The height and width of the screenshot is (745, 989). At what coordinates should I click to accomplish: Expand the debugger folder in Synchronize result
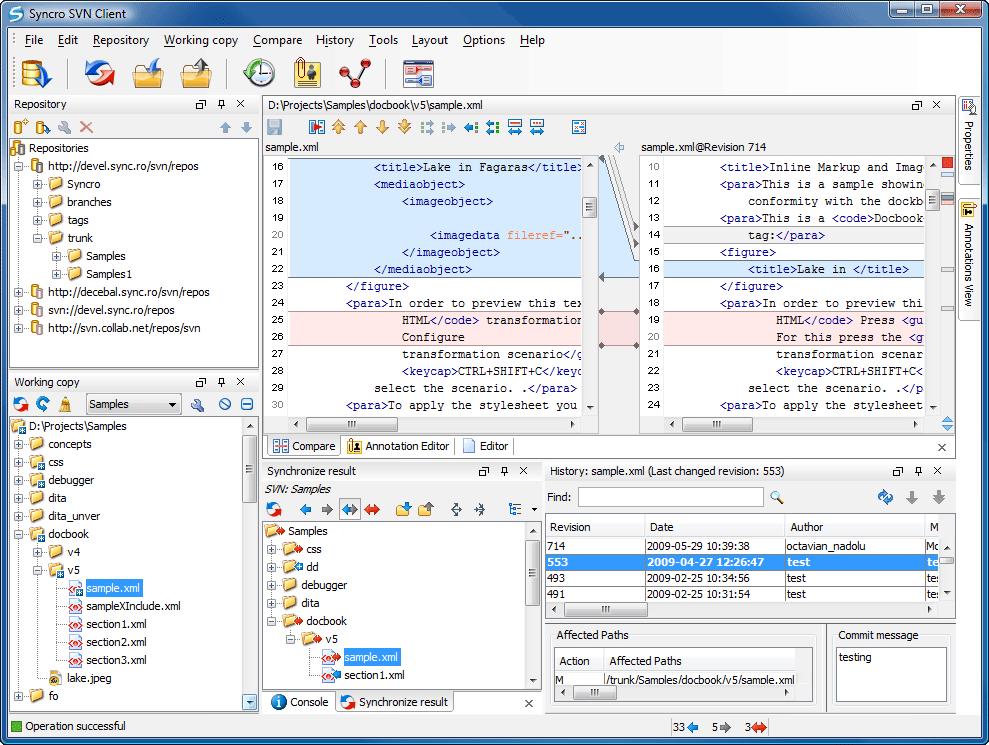tap(272, 585)
